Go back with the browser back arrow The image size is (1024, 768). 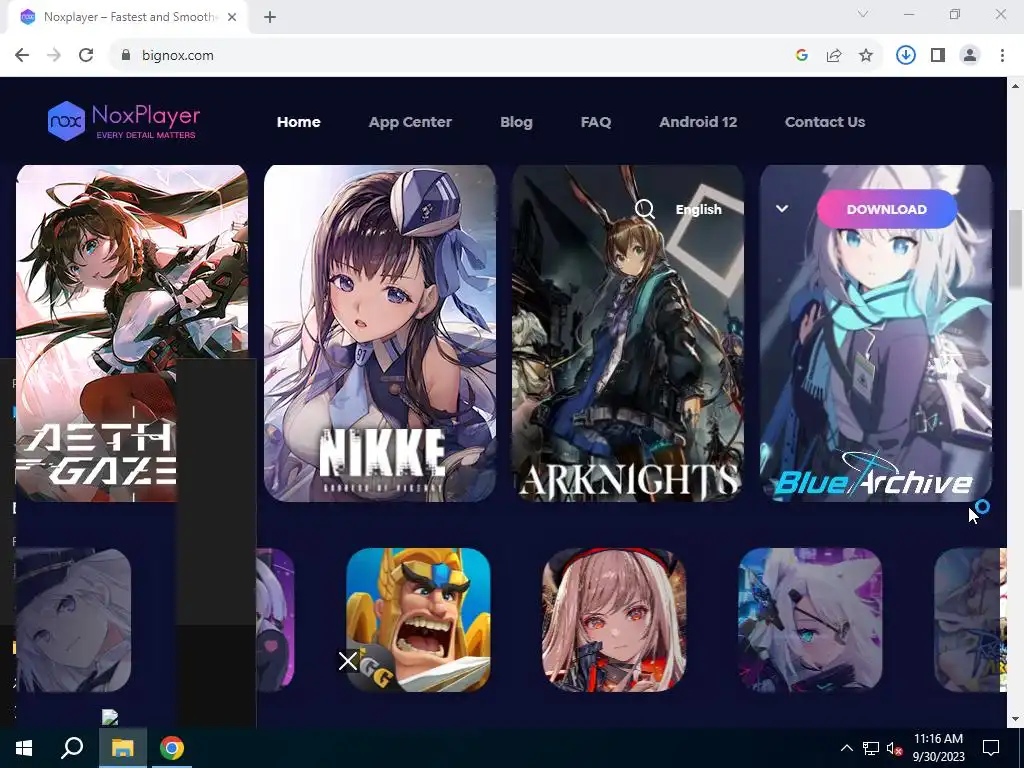(x=22, y=56)
